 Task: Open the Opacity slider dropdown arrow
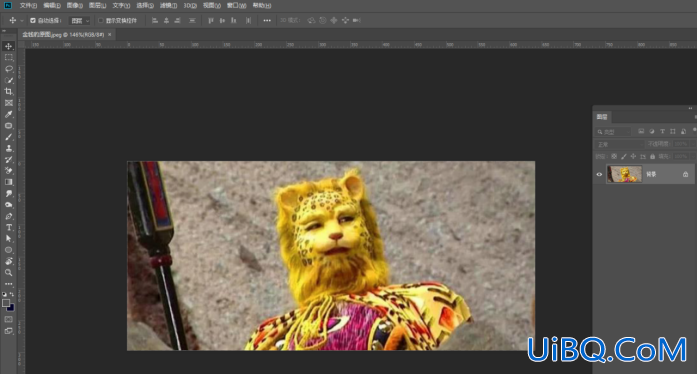click(x=693, y=144)
